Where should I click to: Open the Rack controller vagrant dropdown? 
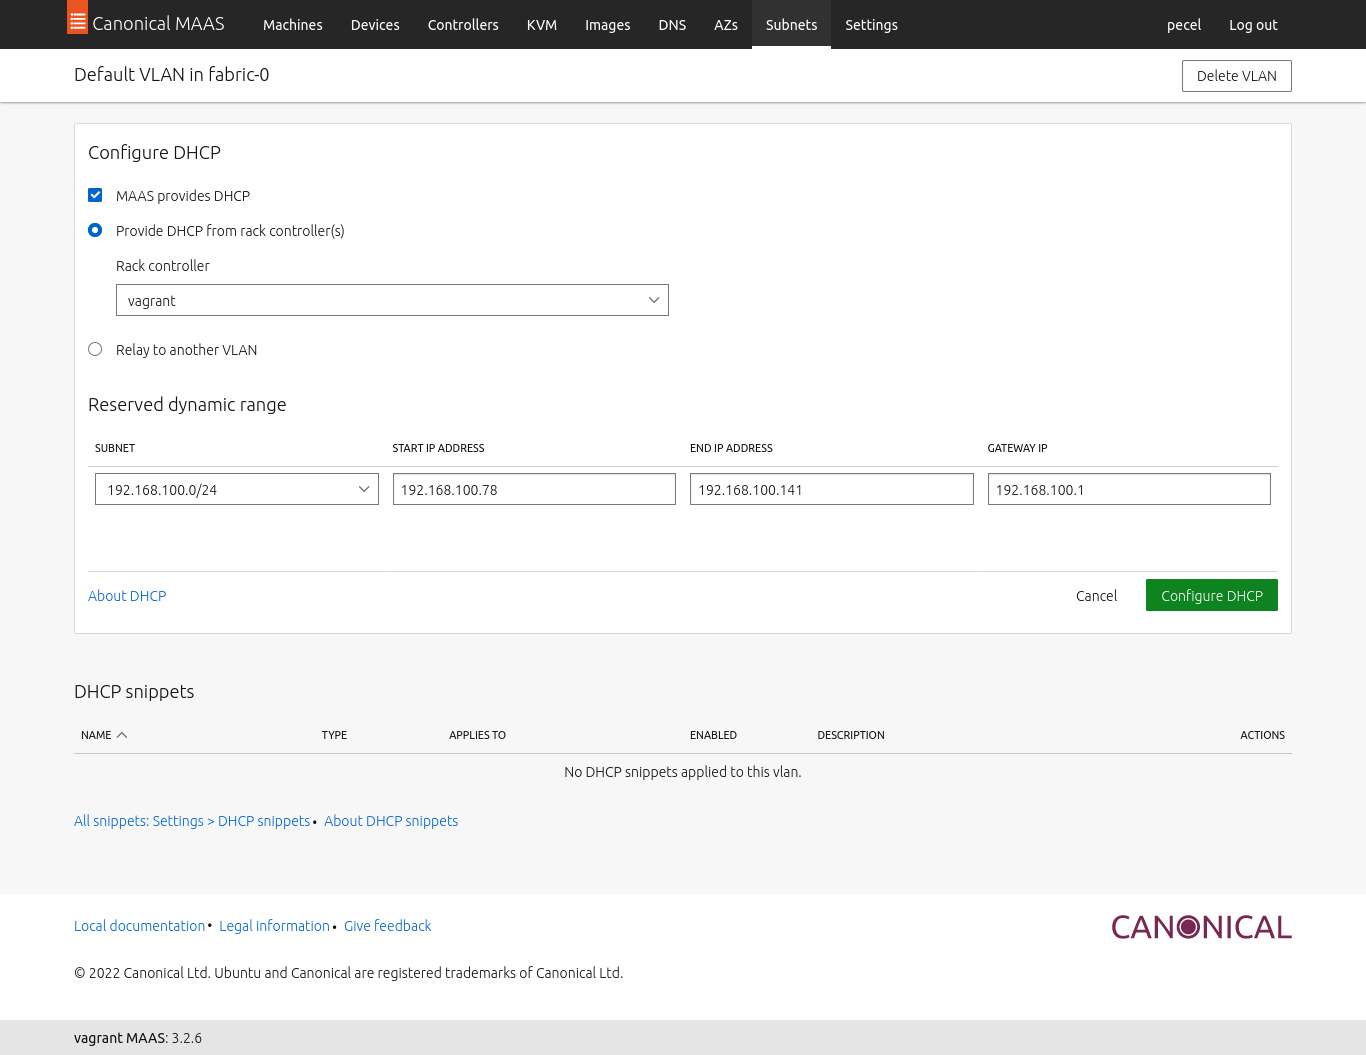[x=392, y=300]
